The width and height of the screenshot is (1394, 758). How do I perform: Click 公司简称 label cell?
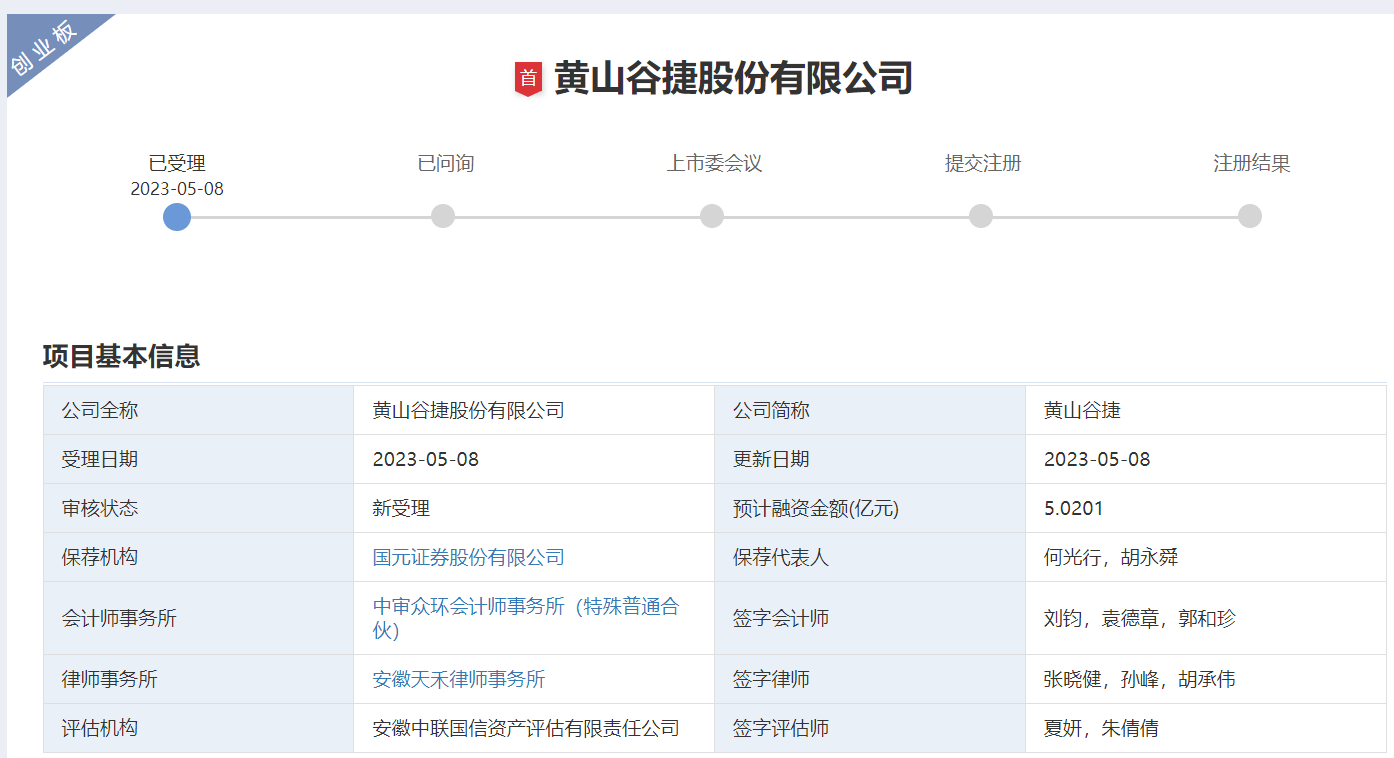click(870, 410)
